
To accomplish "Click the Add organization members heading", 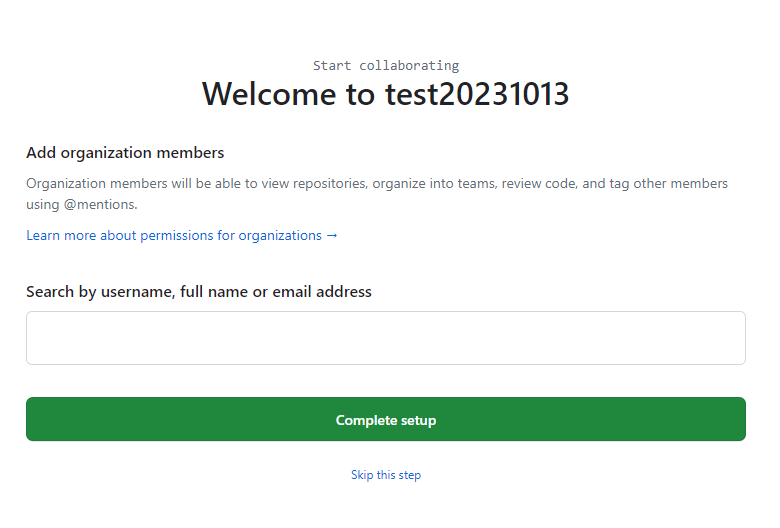I will [125, 153].
